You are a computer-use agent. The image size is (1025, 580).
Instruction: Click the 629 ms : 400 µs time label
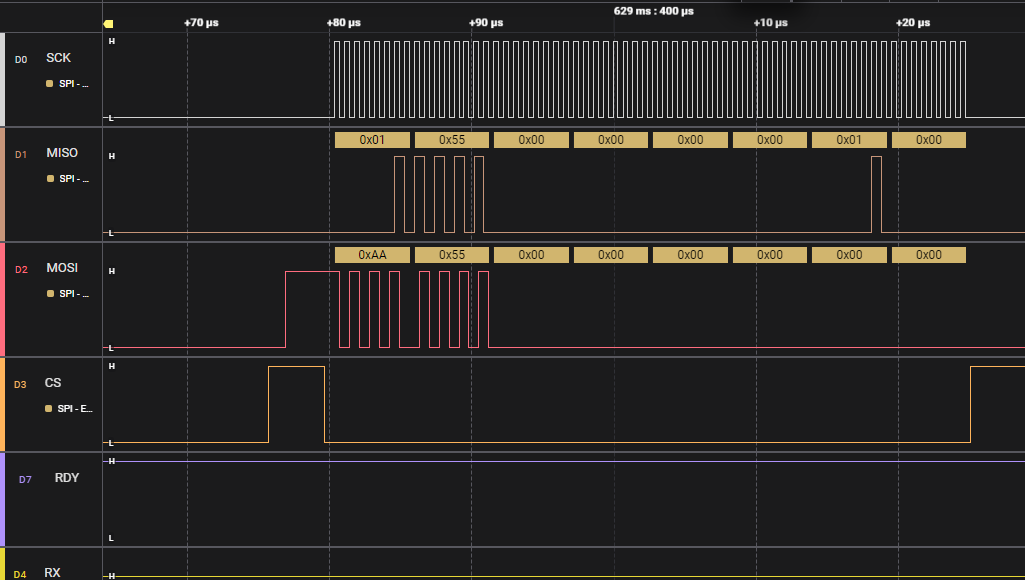click(654, 11)
